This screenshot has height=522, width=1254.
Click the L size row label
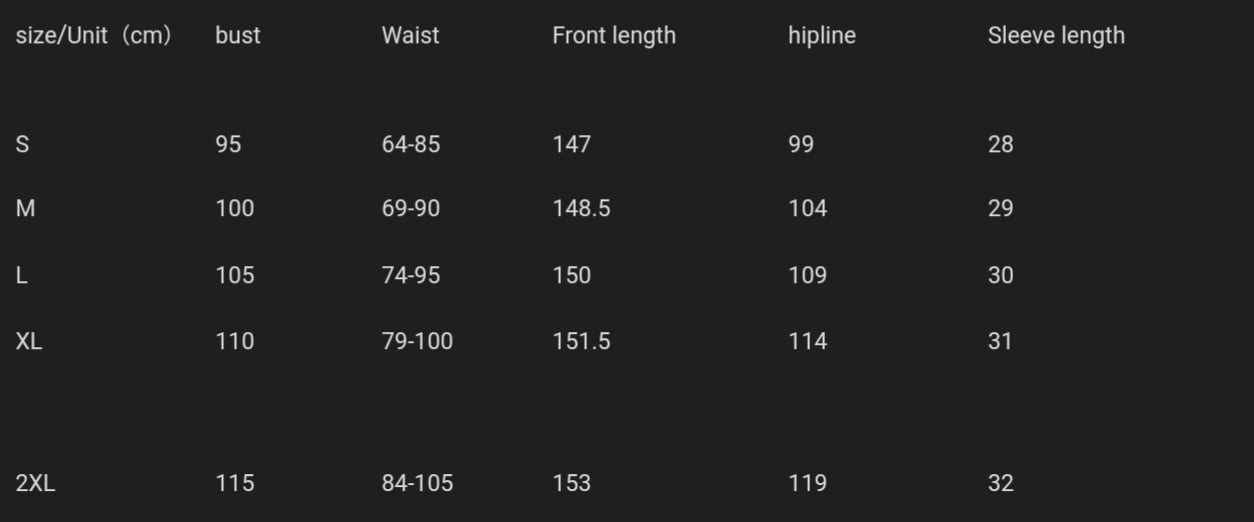coord(22,275)
